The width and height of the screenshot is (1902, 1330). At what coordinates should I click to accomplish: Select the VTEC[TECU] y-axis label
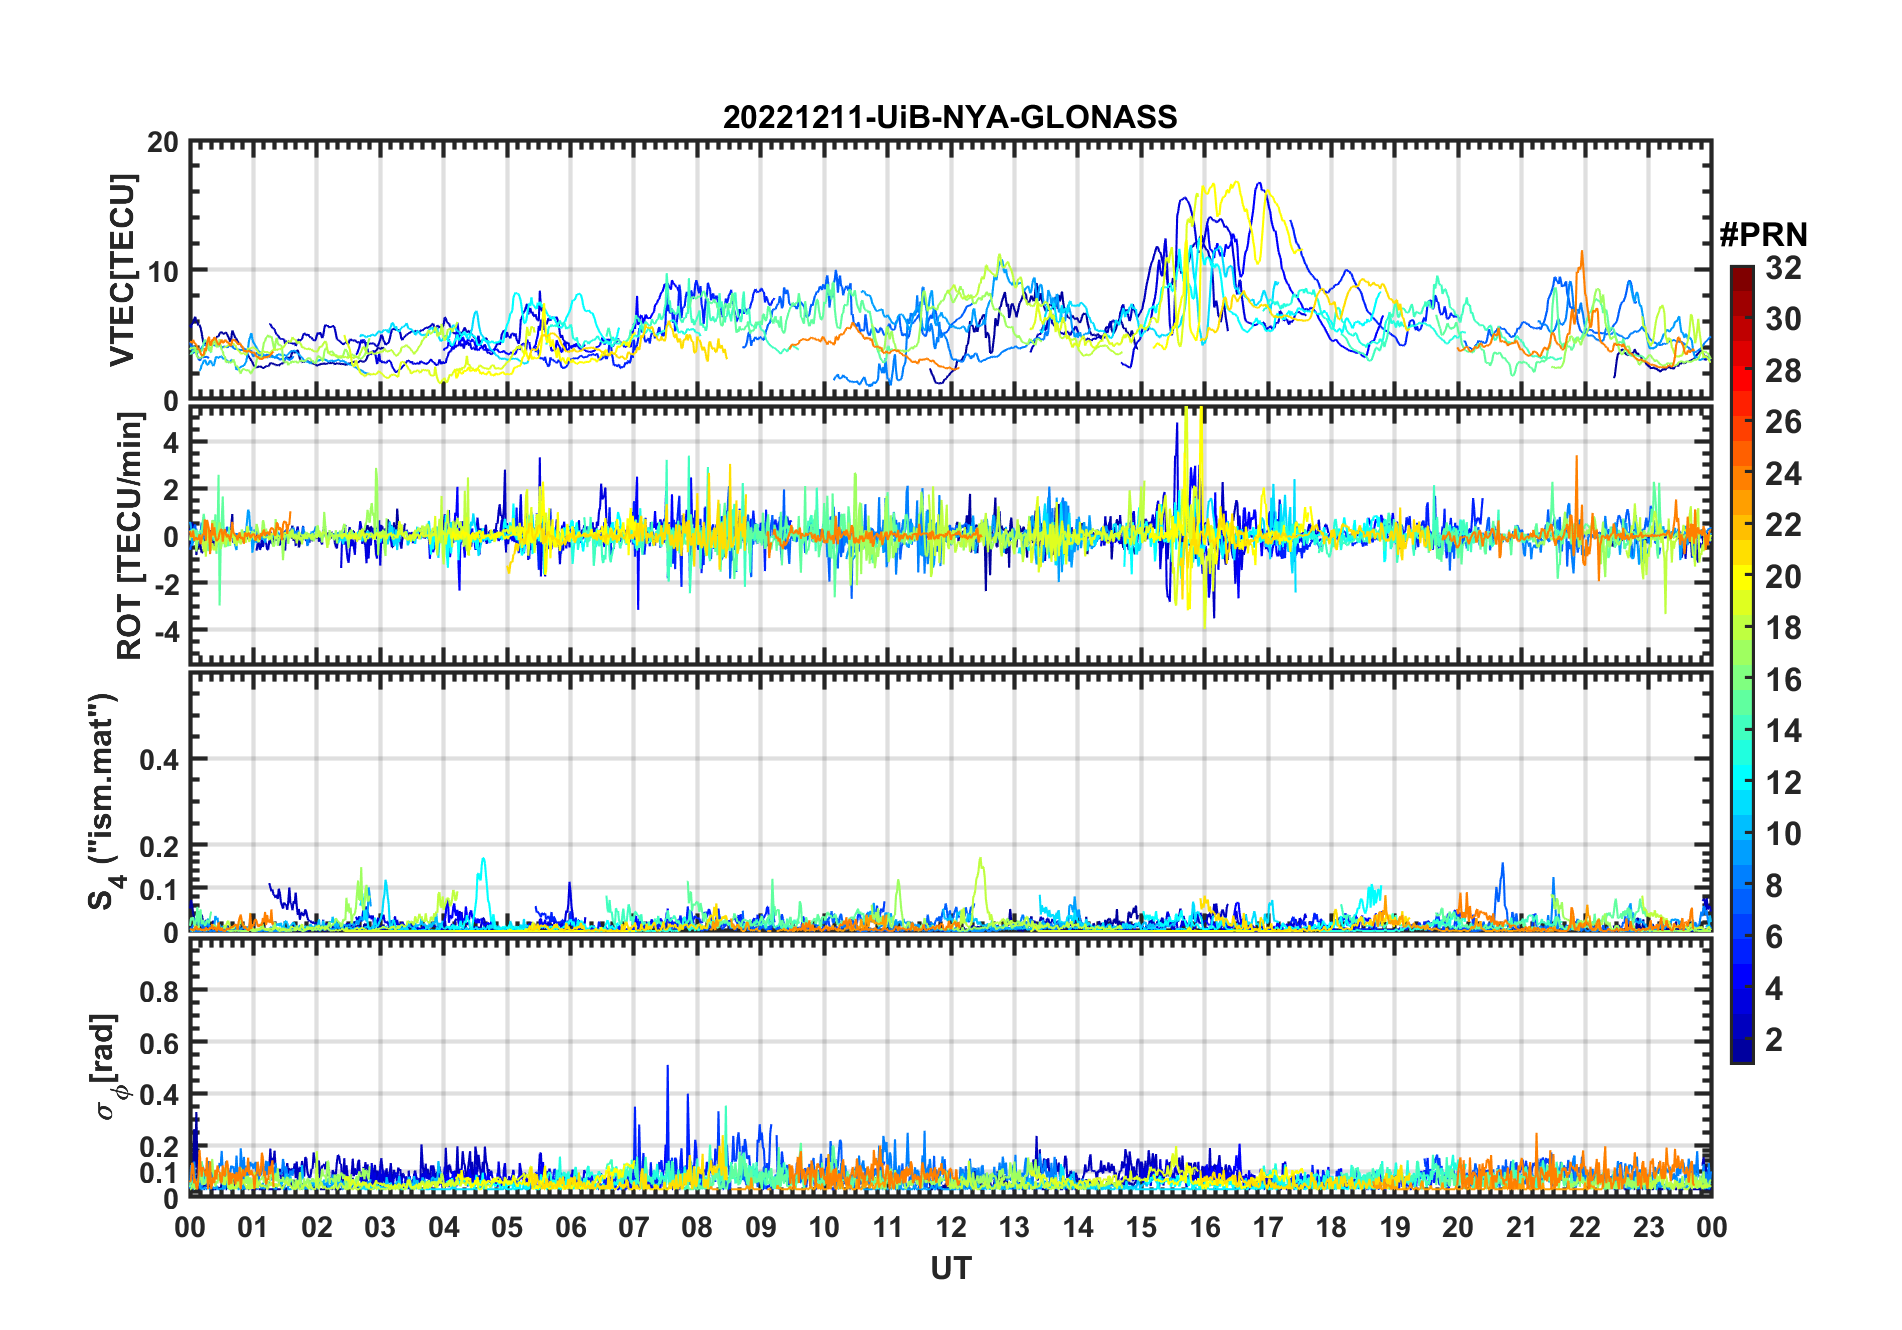pos(122,270)
